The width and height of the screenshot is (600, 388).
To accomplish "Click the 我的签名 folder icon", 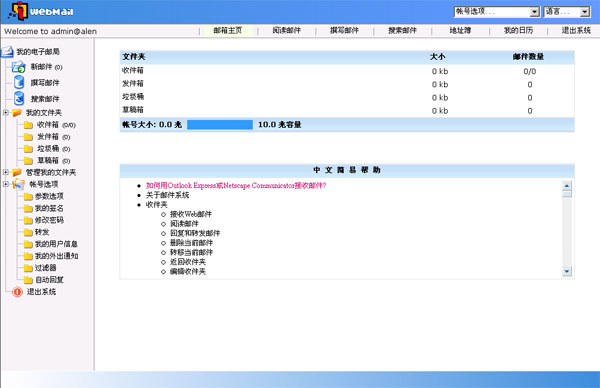I will point(28,208).
